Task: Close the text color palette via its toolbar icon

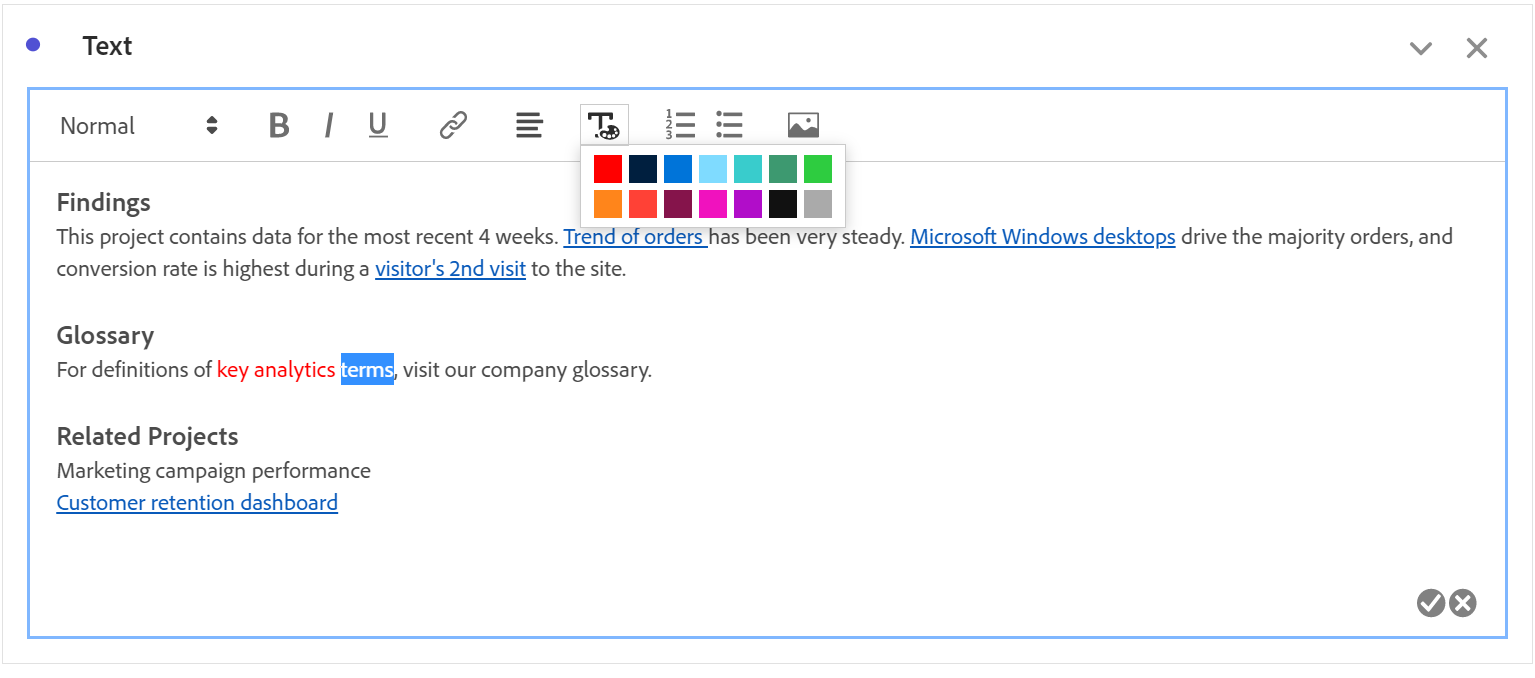Action: 604,126
